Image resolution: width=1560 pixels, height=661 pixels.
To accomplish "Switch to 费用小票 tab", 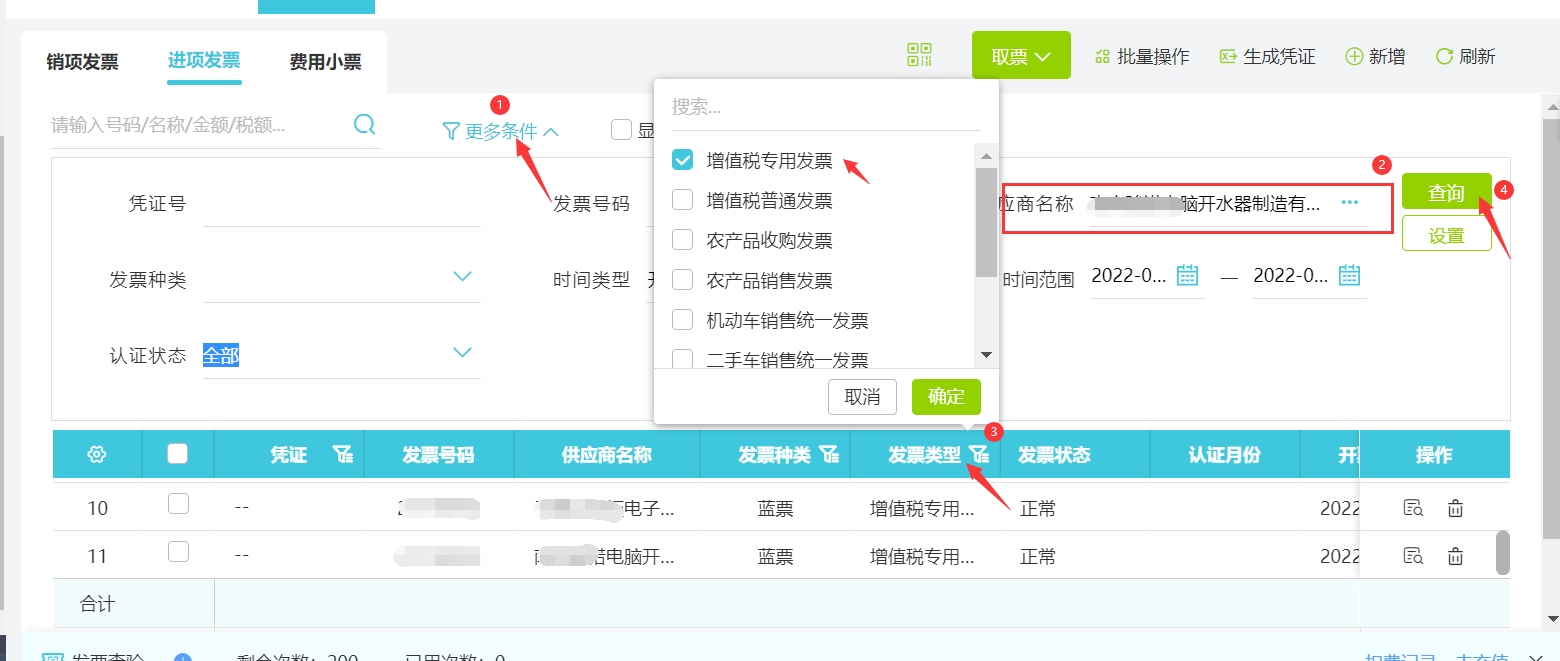I will coord(326,62).
